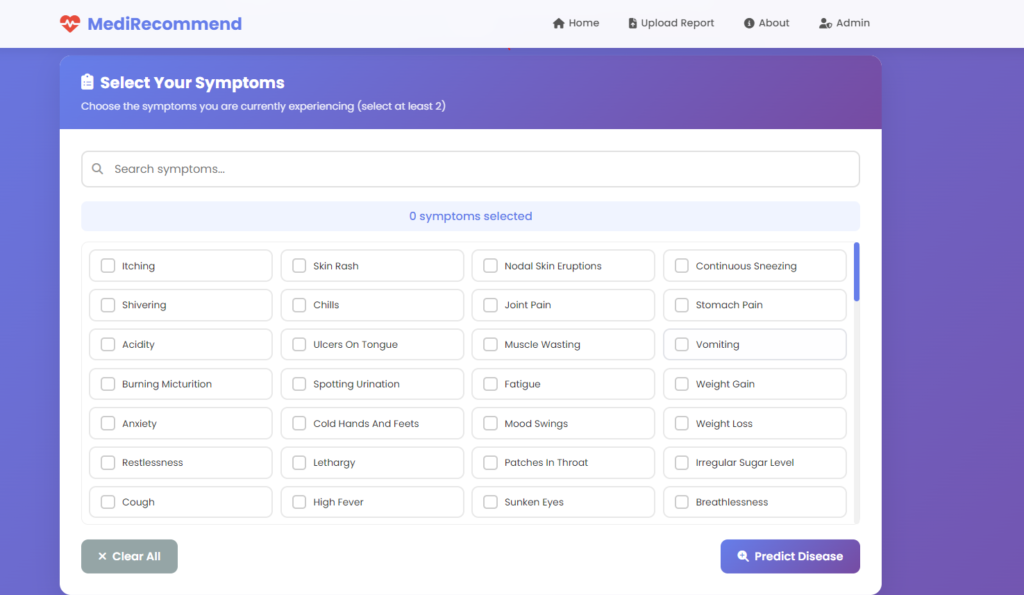Select the Admin user icon
Image resolution: width=1024 pixels, height=595 pixels.
point(826,22)
